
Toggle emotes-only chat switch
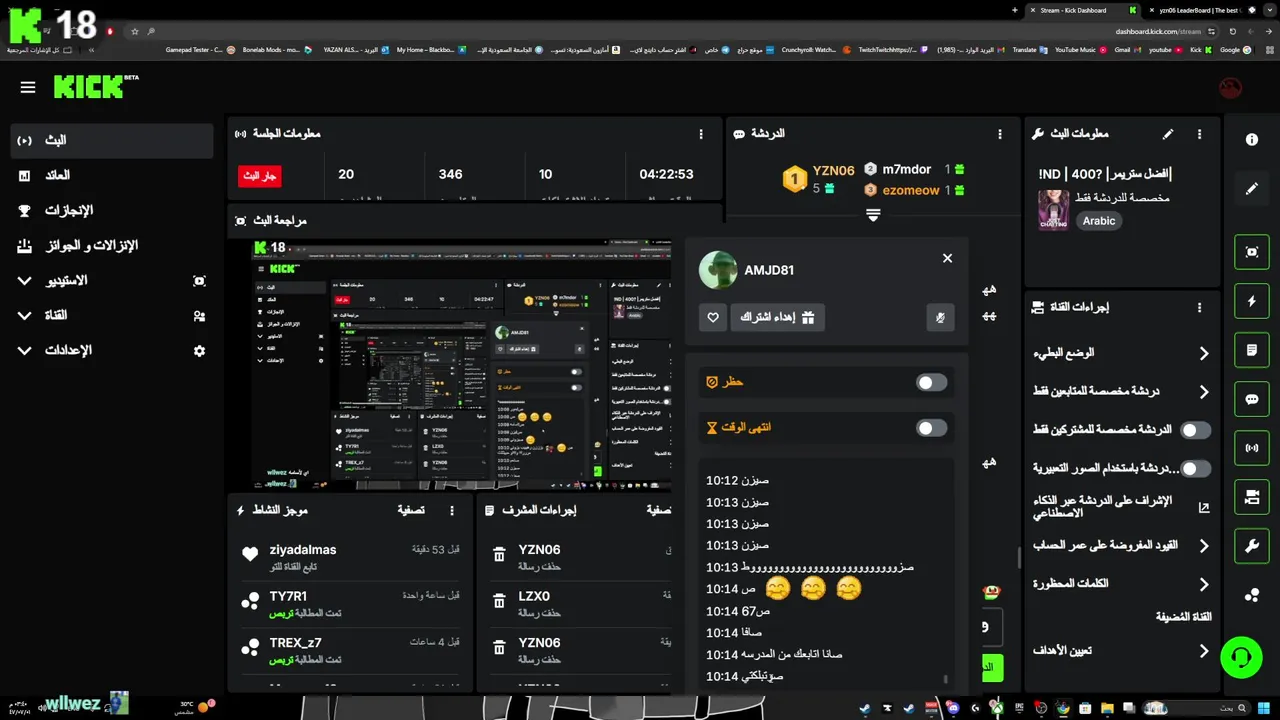point(1195,468)
